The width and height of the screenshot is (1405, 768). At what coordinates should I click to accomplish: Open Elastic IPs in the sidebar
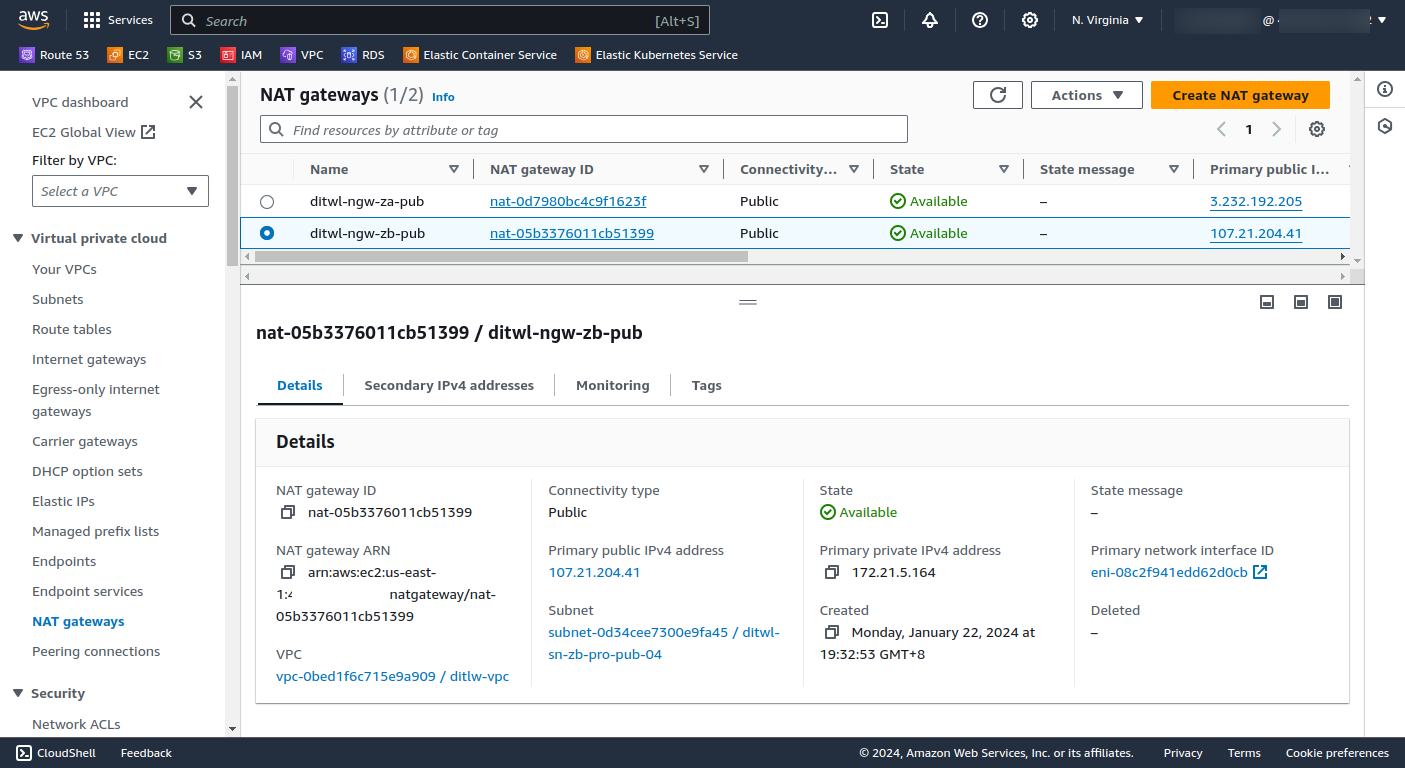point(64,501)
